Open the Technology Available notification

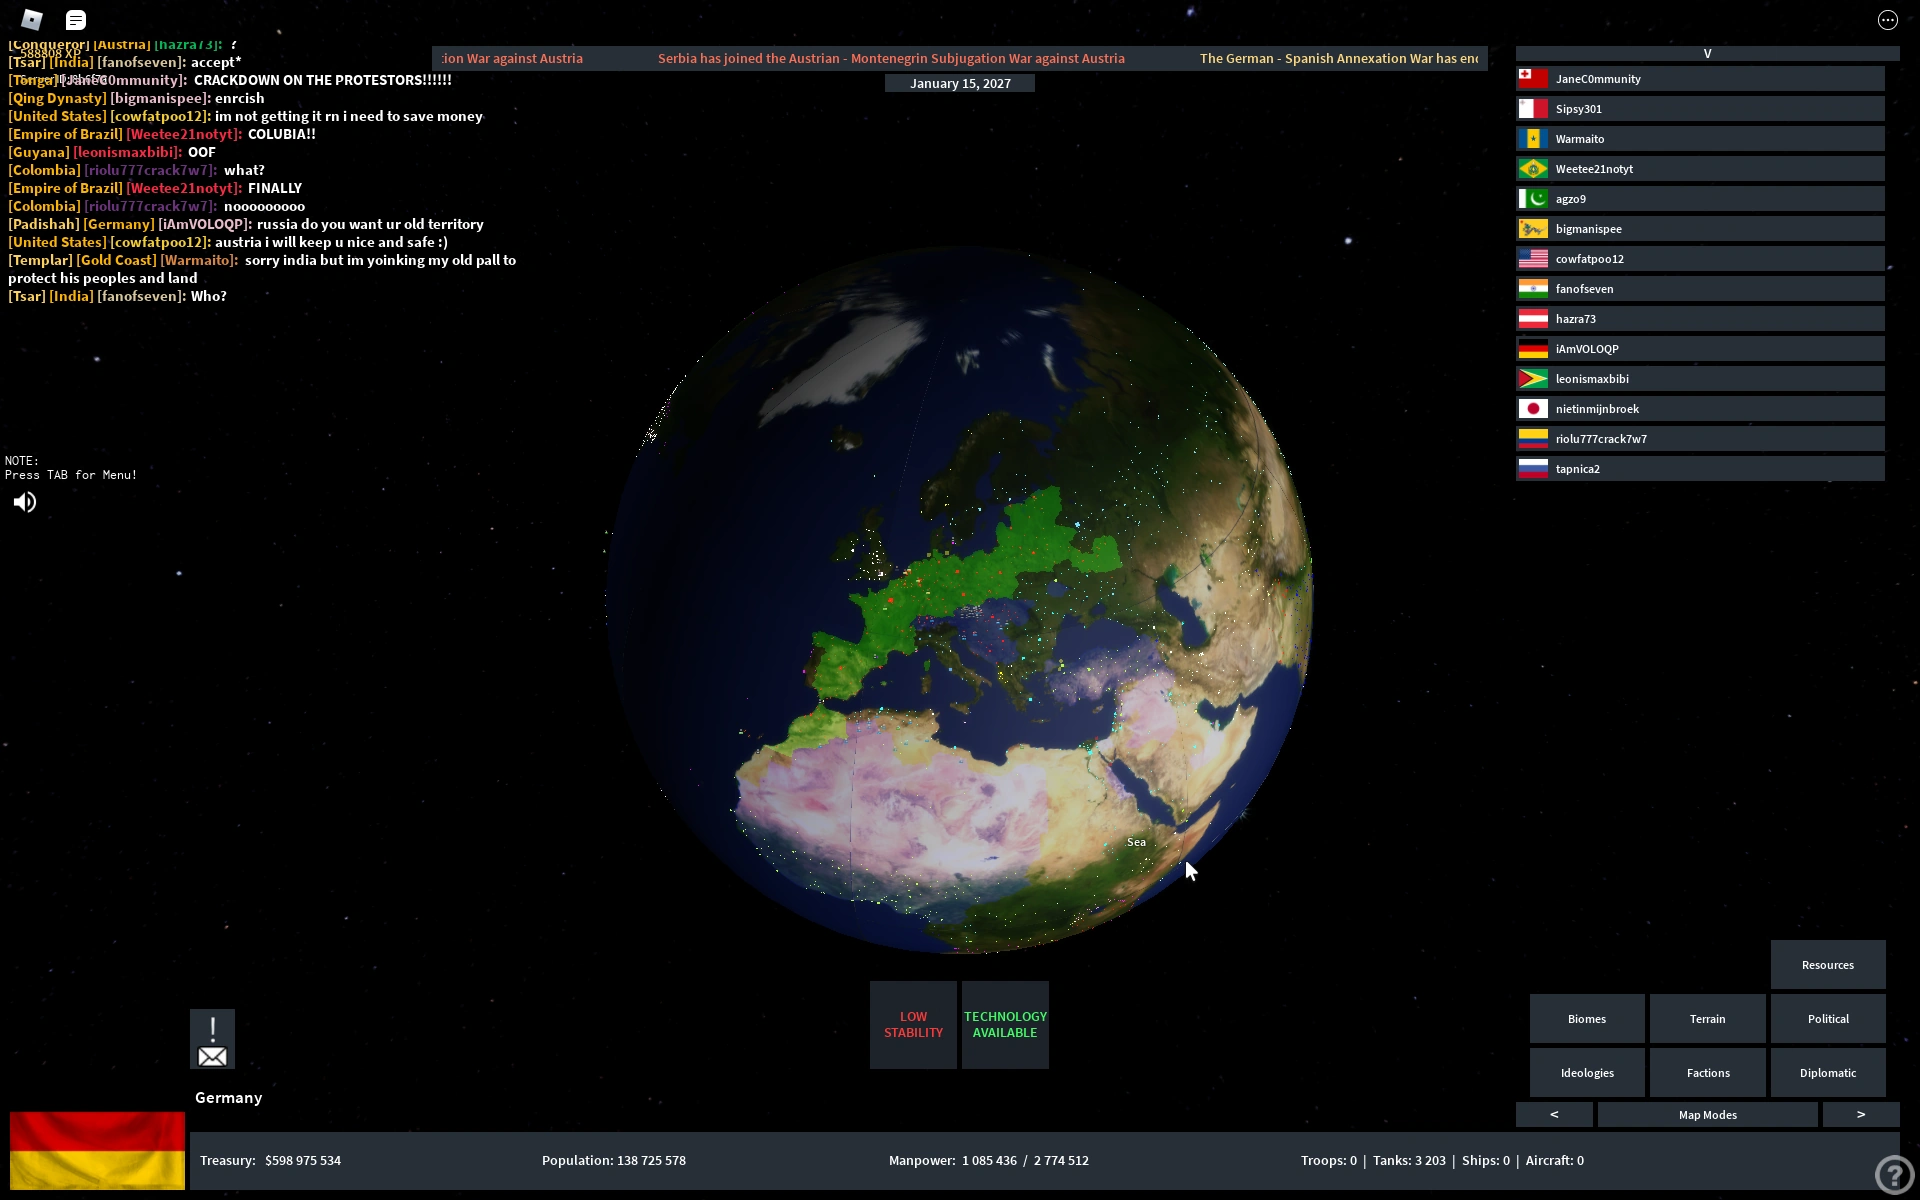point(1005,1024)
